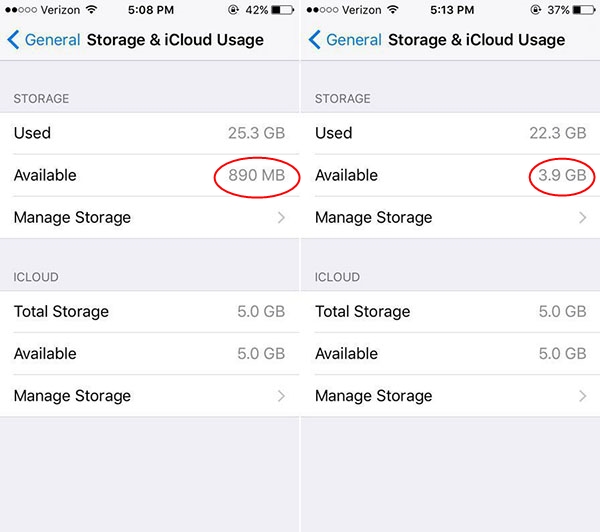Tap signal strength dots in left status bar
Screen dimensions: 600x532
click(21, 10)
